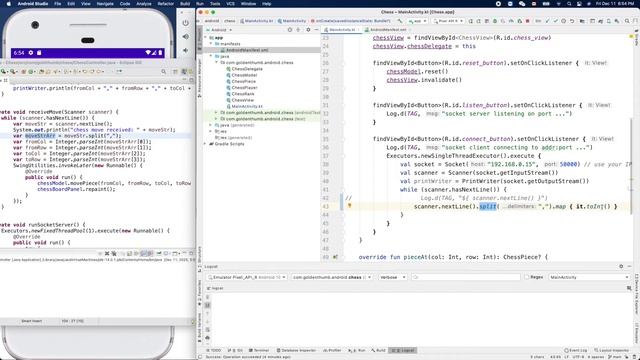Click the emulator volume up button
Viewport: 640px width, 360px height.
[186, 37]
